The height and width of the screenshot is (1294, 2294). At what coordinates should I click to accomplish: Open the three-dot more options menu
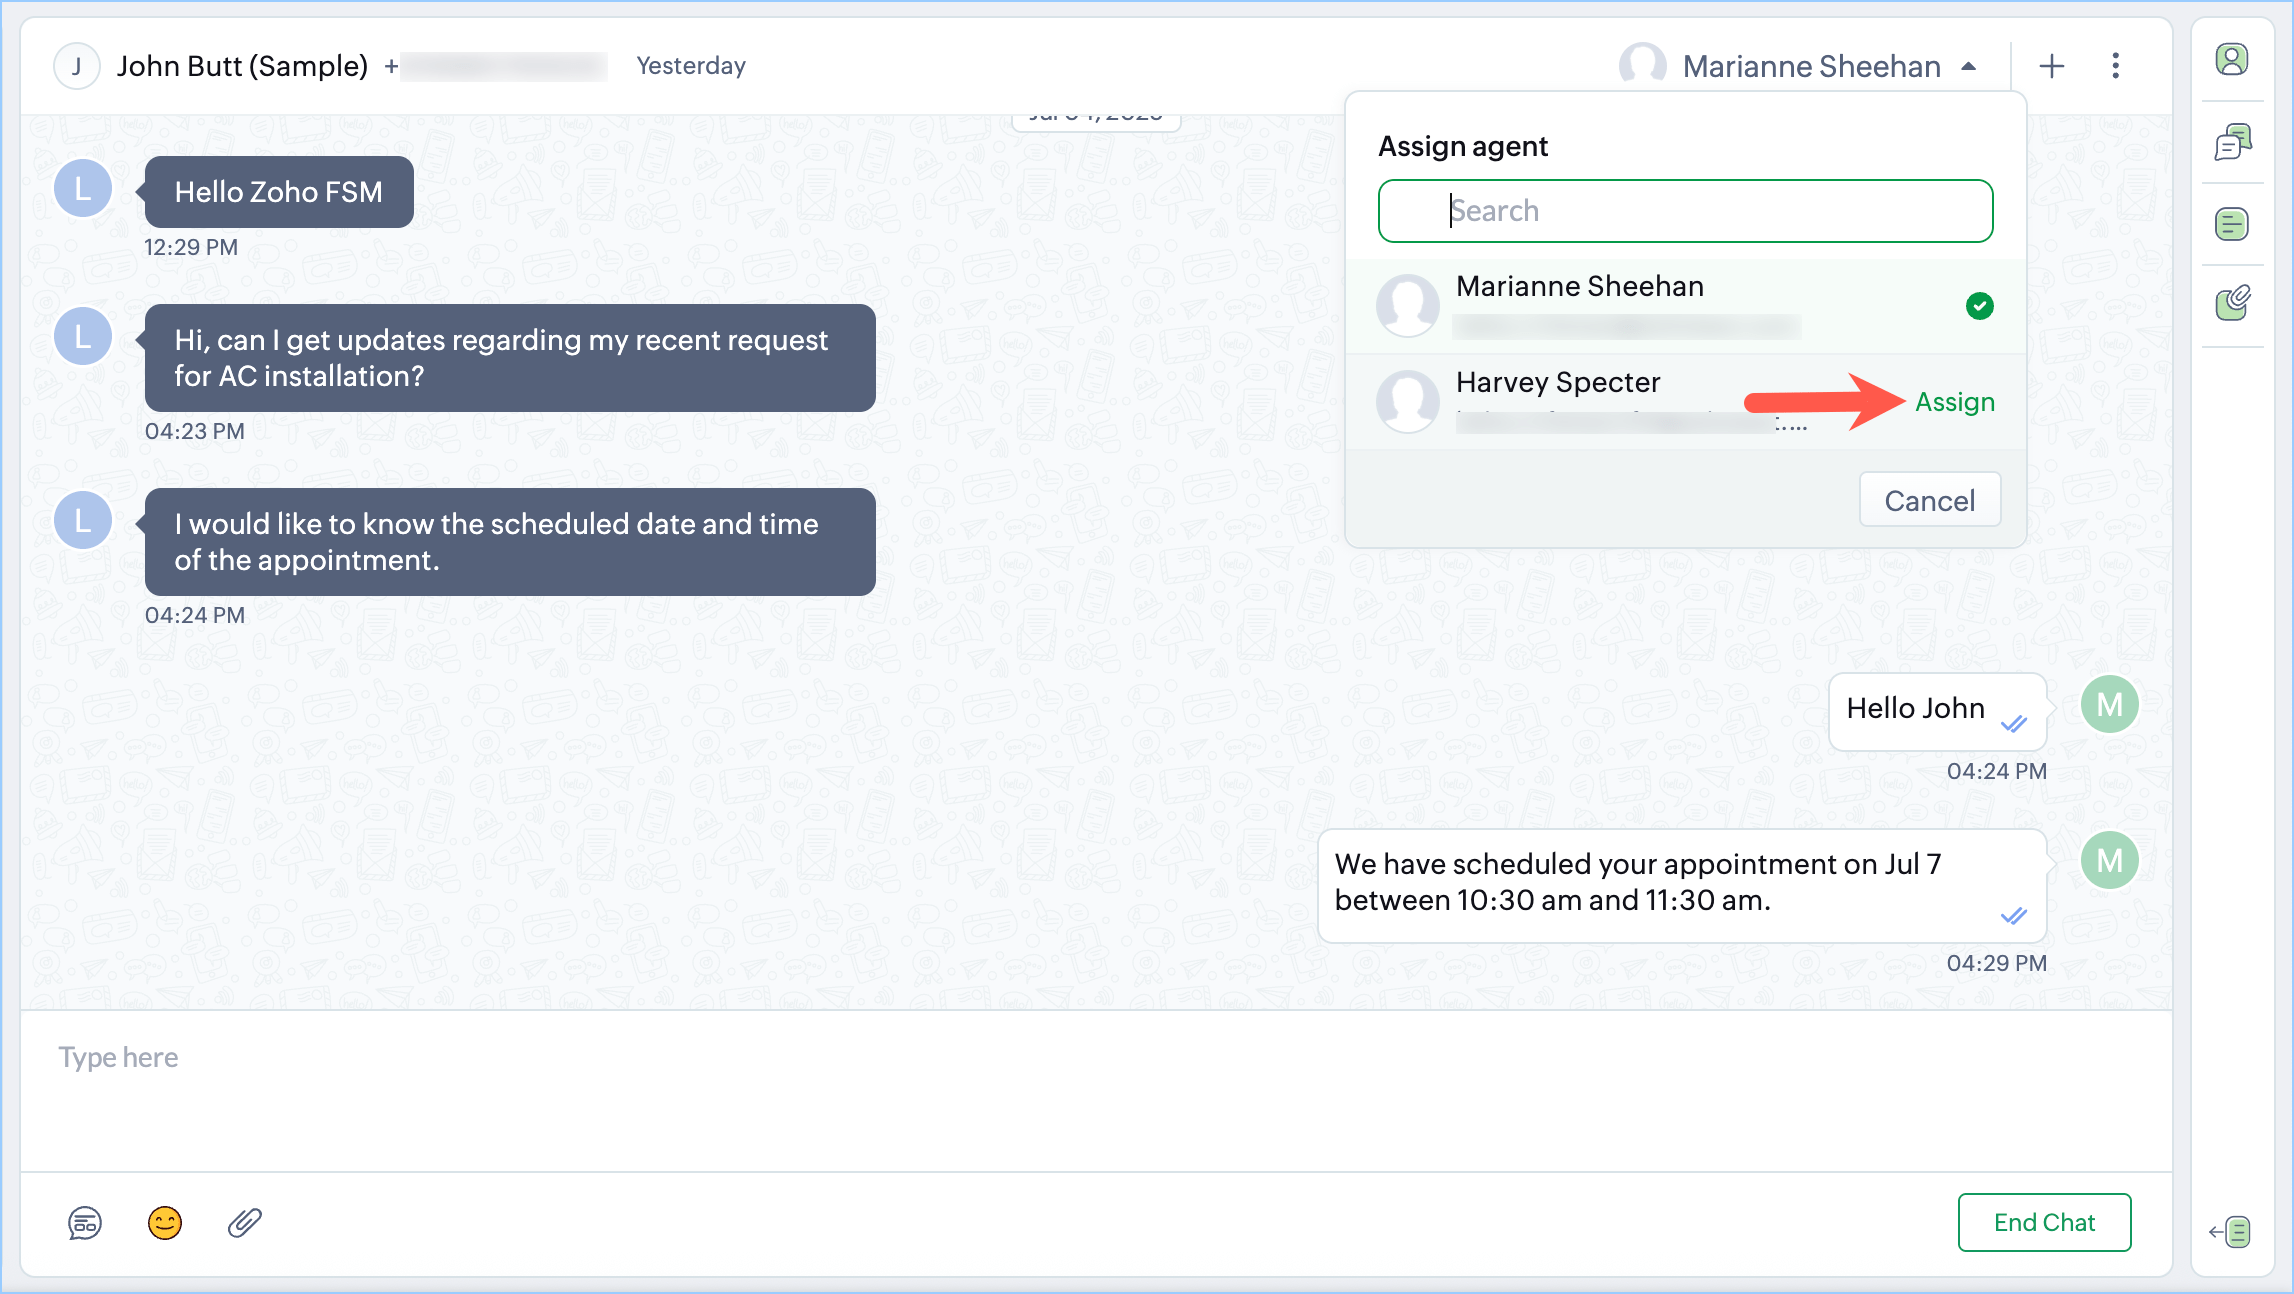(x=2115, y=66)
